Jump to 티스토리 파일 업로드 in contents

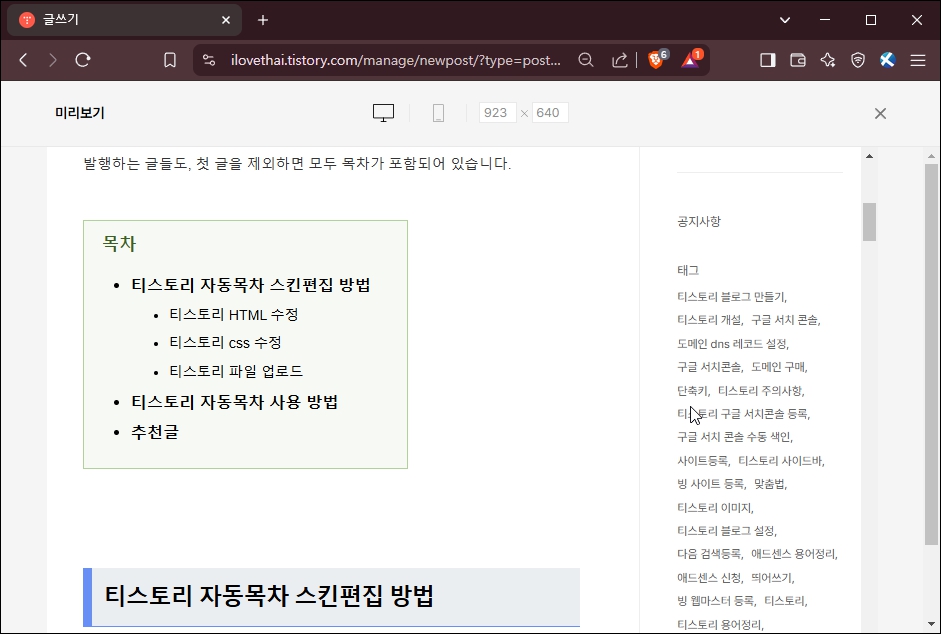236,372
